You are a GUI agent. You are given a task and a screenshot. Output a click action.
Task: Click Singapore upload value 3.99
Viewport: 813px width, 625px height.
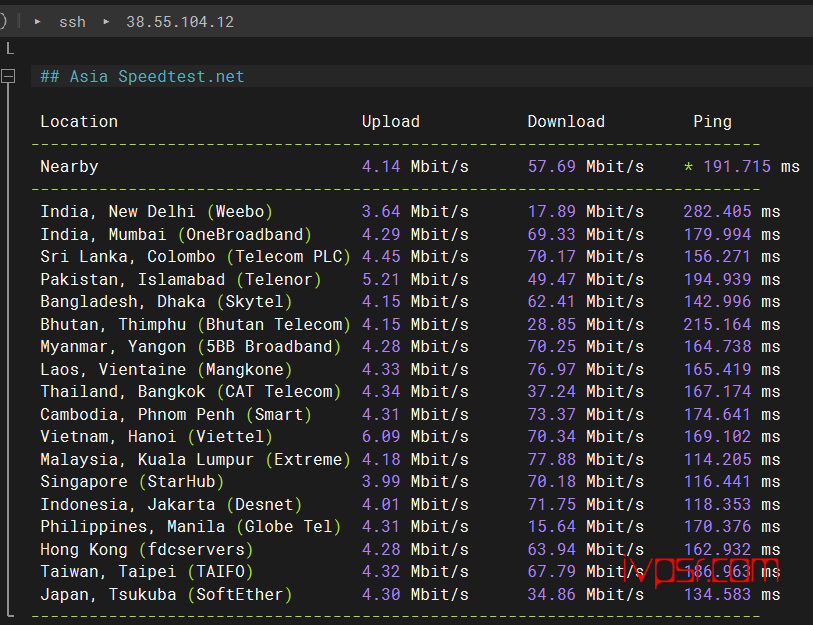click(381, 482)
